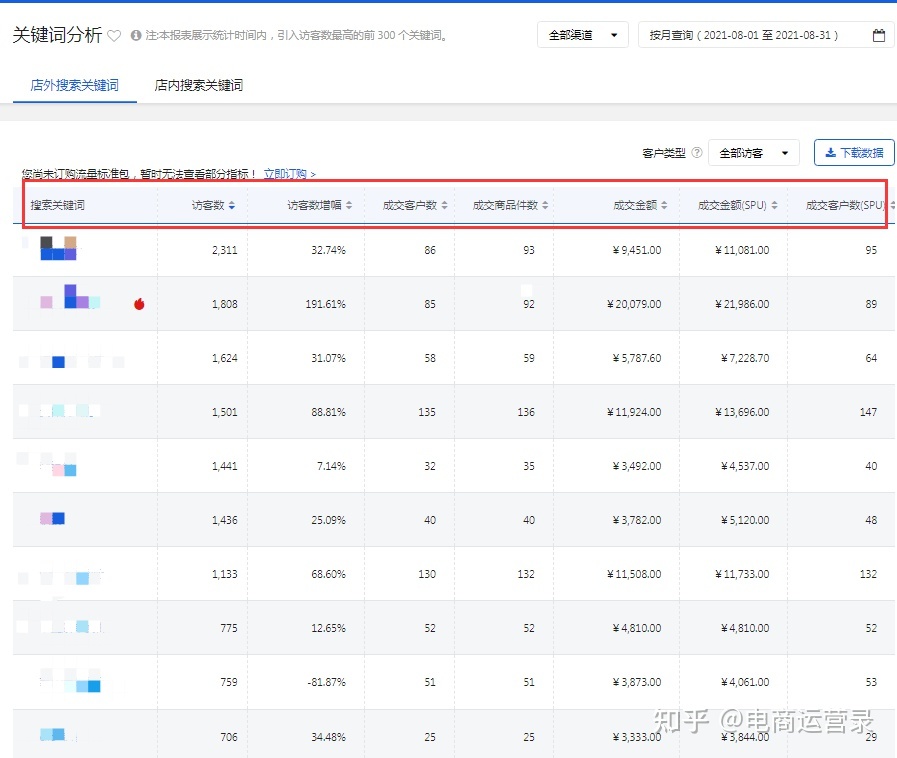Viewport: 897px width, 758px height.
Task: Click the growth value 88.81%
Action: [x=328, y=412]
